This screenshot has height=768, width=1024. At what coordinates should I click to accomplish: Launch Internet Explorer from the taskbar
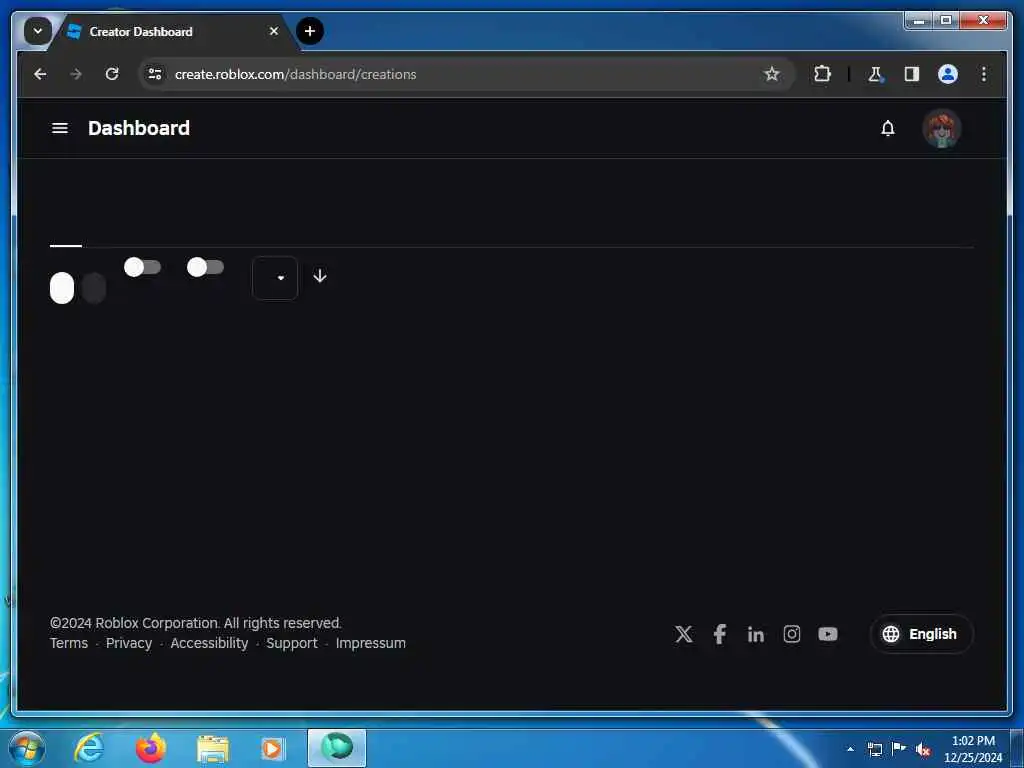tap(89, 748)
